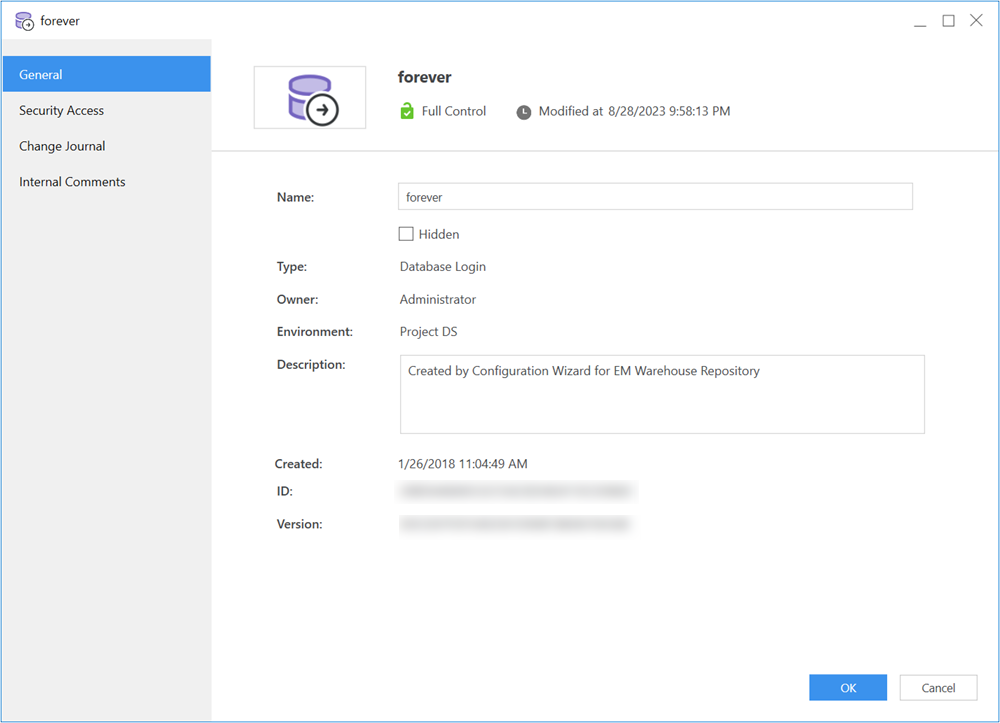Minimize the forever properties window
Screen dimensions: 1000x723
click(x=920, y=21)
